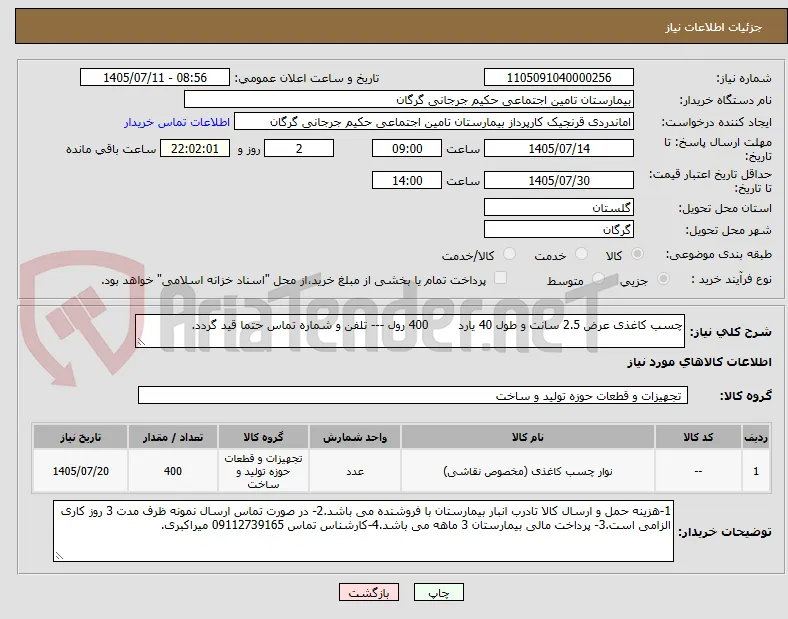Open the اطلاعات تماس خریدار link
Viewport: 788px width, 619px height.
177,122
